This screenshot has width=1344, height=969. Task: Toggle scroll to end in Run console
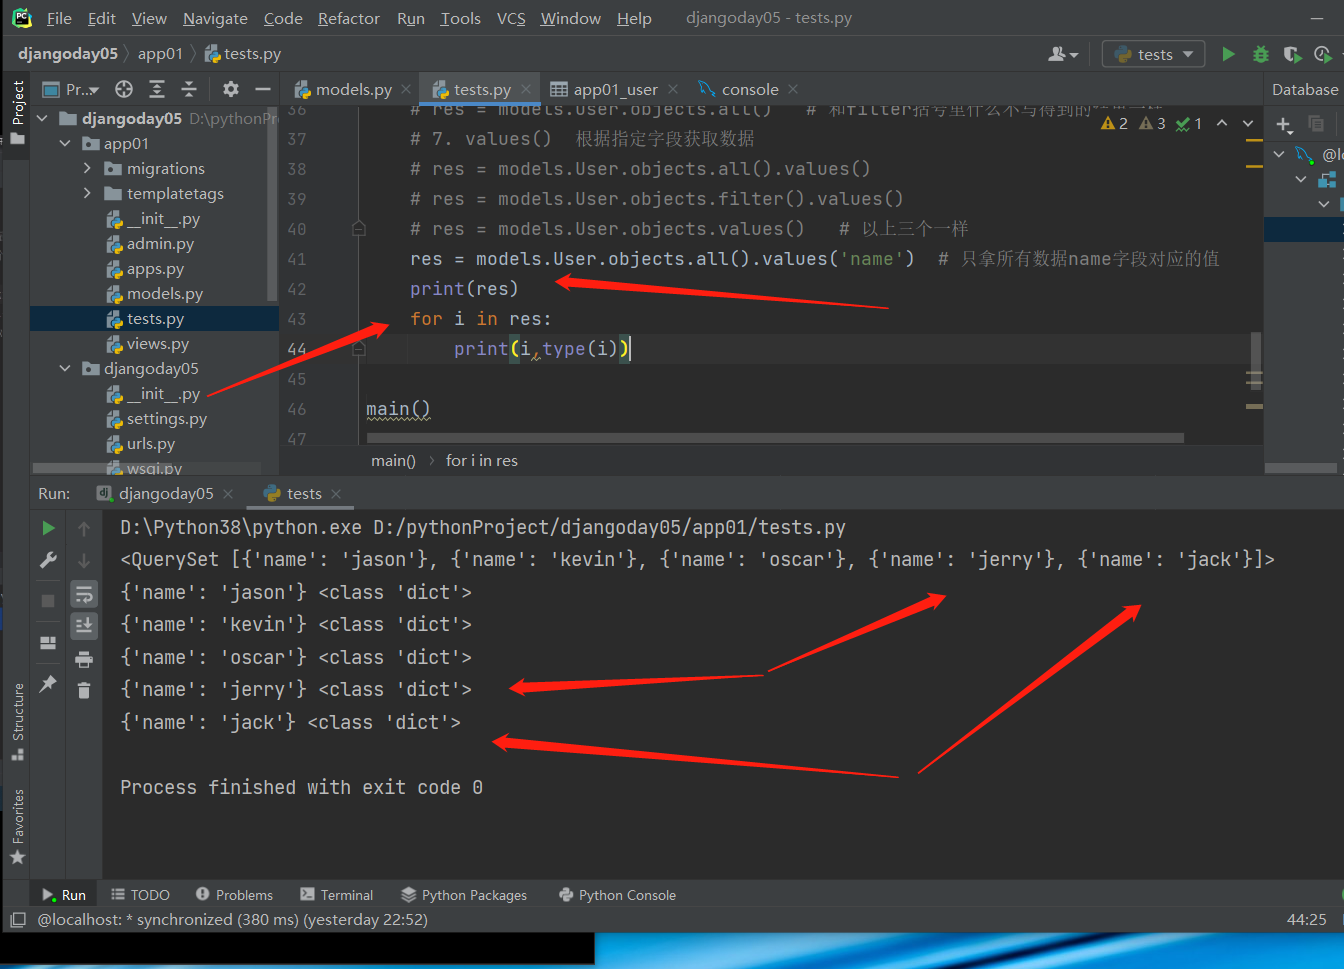(x=84, y=626)
